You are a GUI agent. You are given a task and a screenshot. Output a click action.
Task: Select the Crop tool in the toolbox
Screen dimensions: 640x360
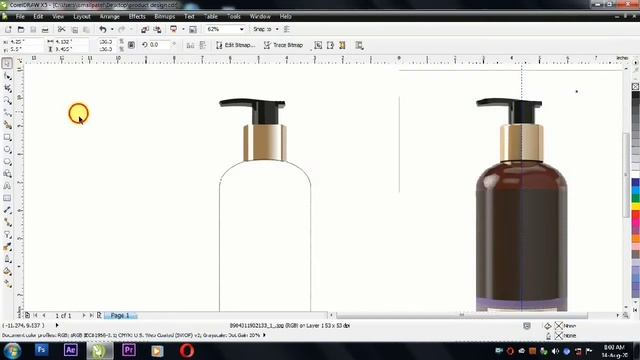click(x=7, y=88)
